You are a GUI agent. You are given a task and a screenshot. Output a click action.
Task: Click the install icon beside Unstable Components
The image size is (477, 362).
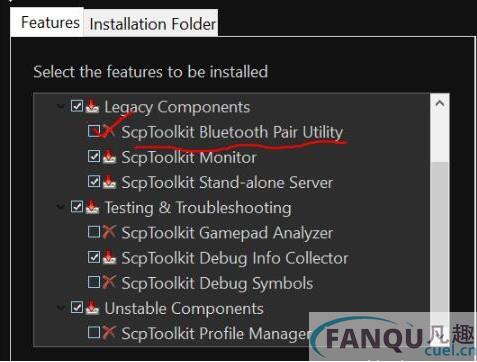[x=92, y=308]
